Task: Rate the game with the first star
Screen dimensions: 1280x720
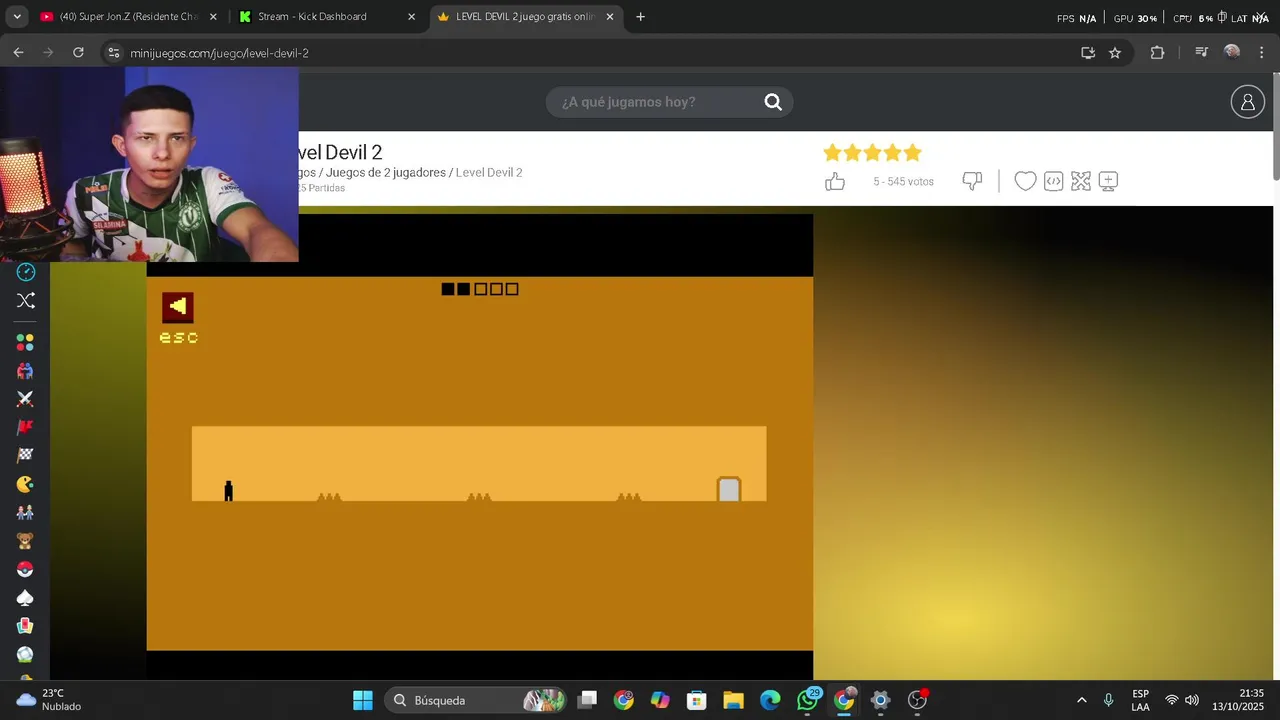Action: (x=832, y=153)
